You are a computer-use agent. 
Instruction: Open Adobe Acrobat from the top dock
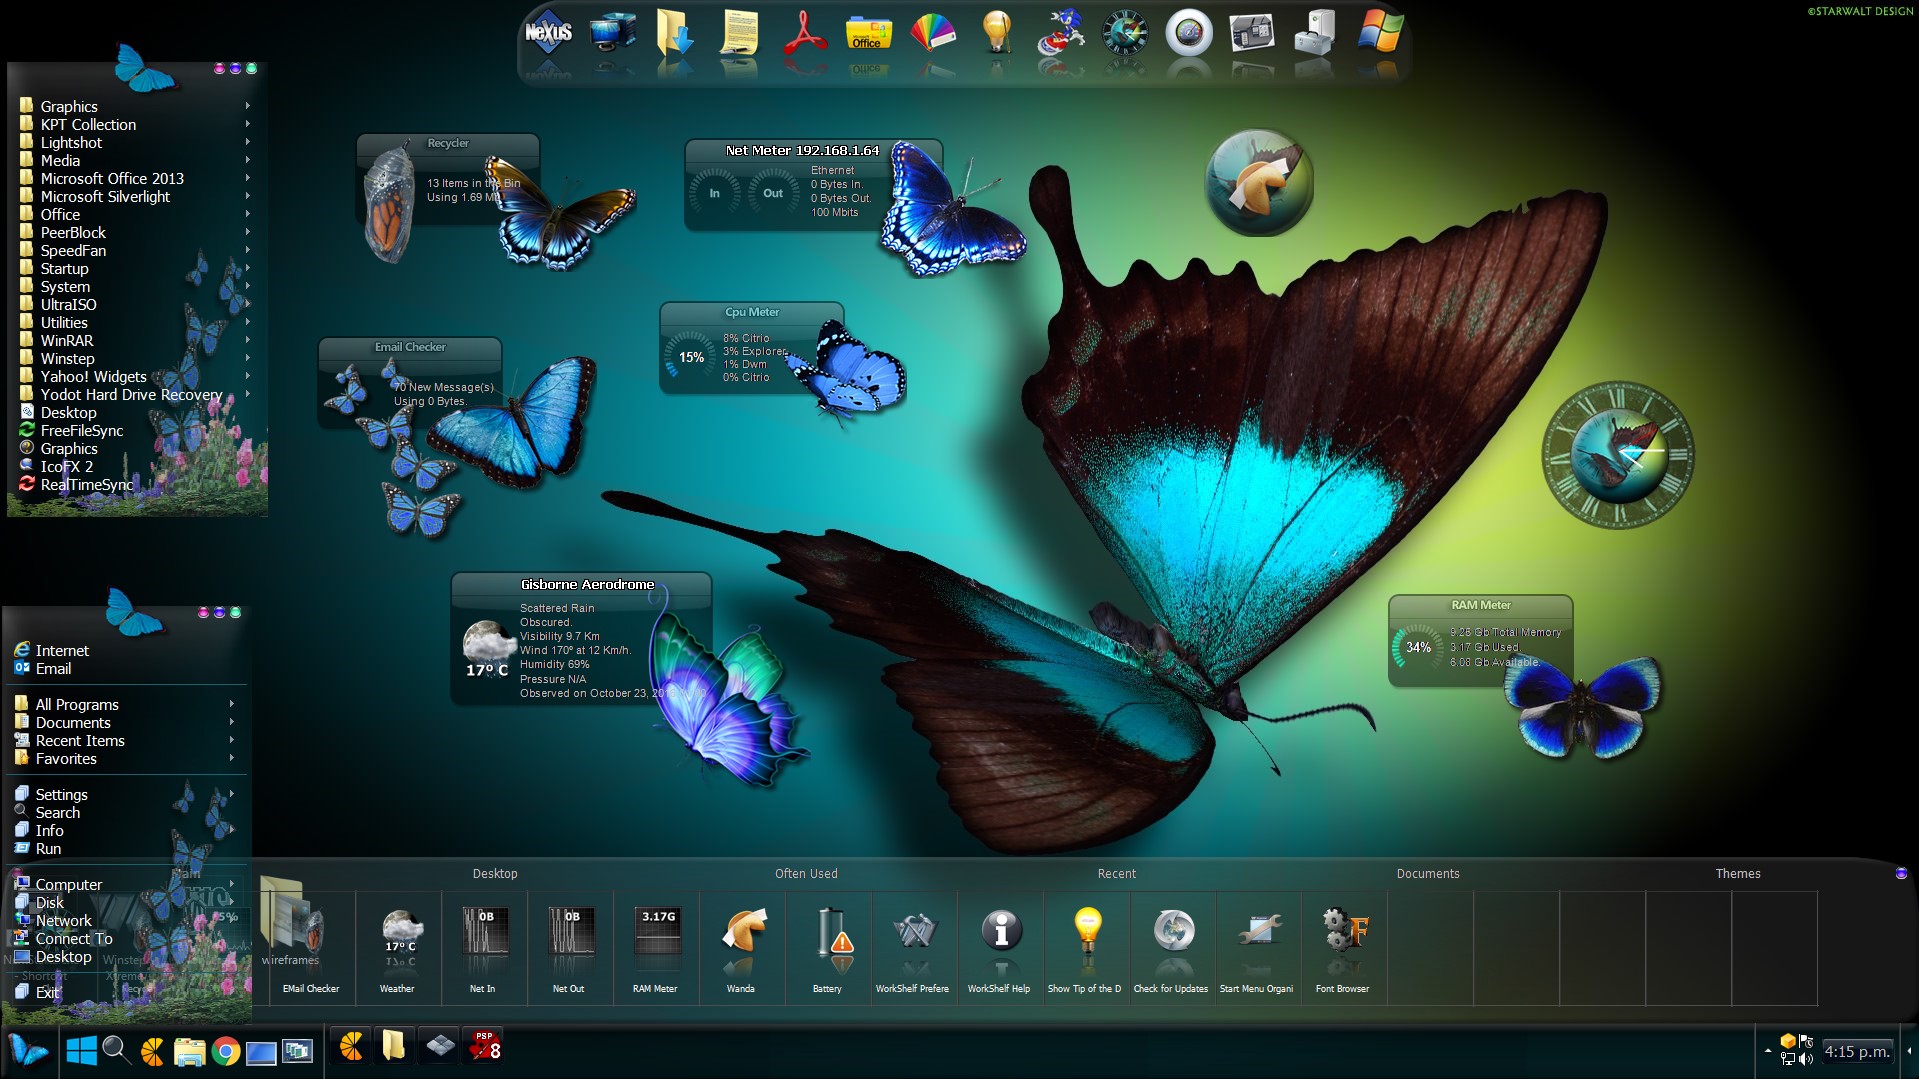(x=804, y=32)
